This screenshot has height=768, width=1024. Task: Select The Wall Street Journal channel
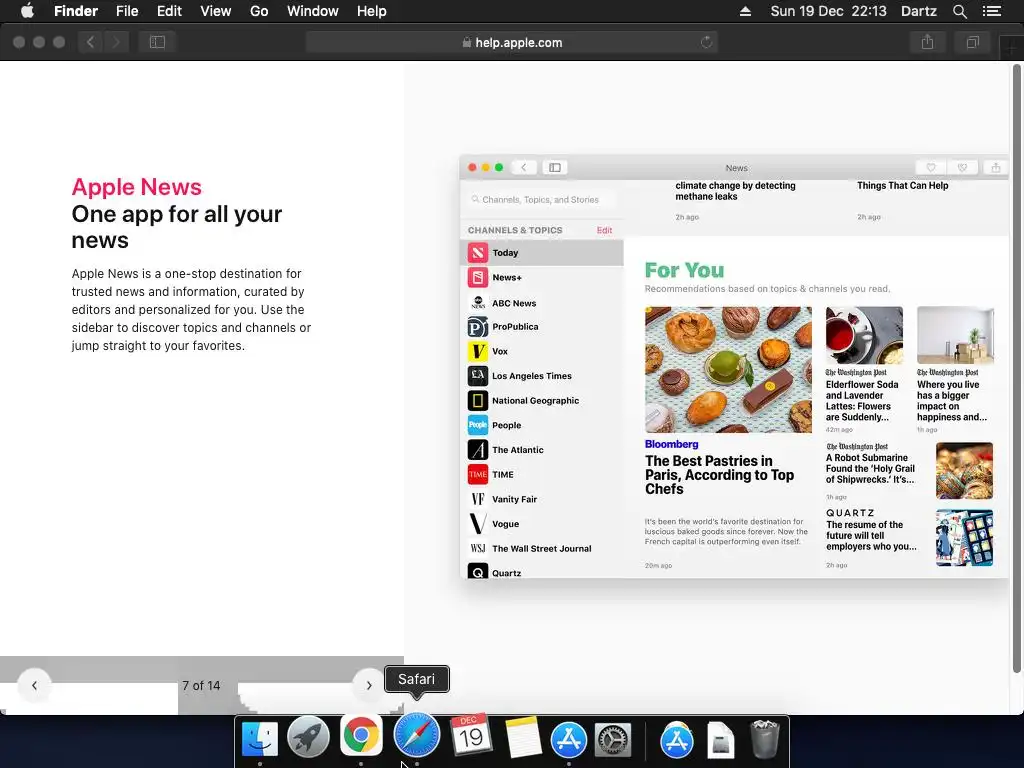click(541, 549)
